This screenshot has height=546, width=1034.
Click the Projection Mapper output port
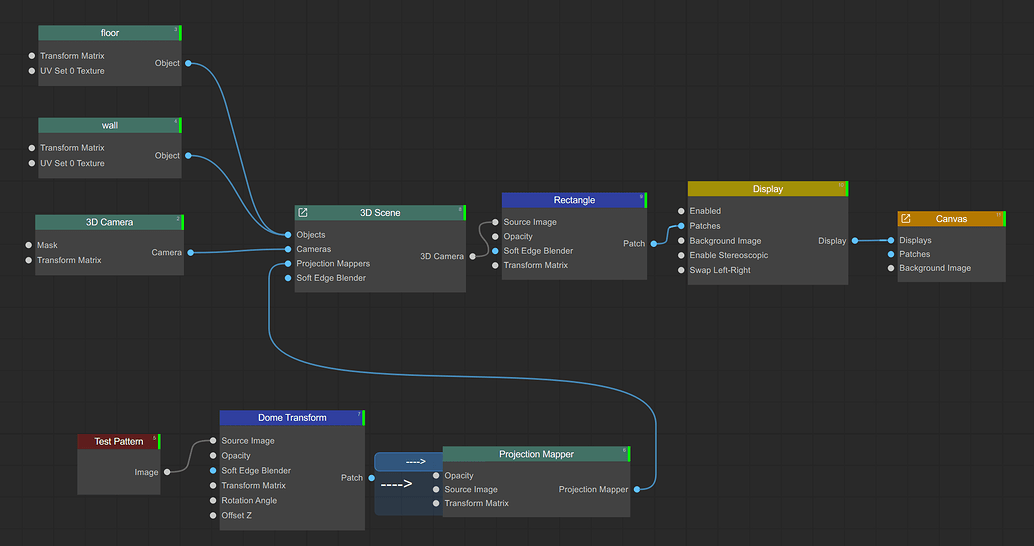(x=636, y=489)
